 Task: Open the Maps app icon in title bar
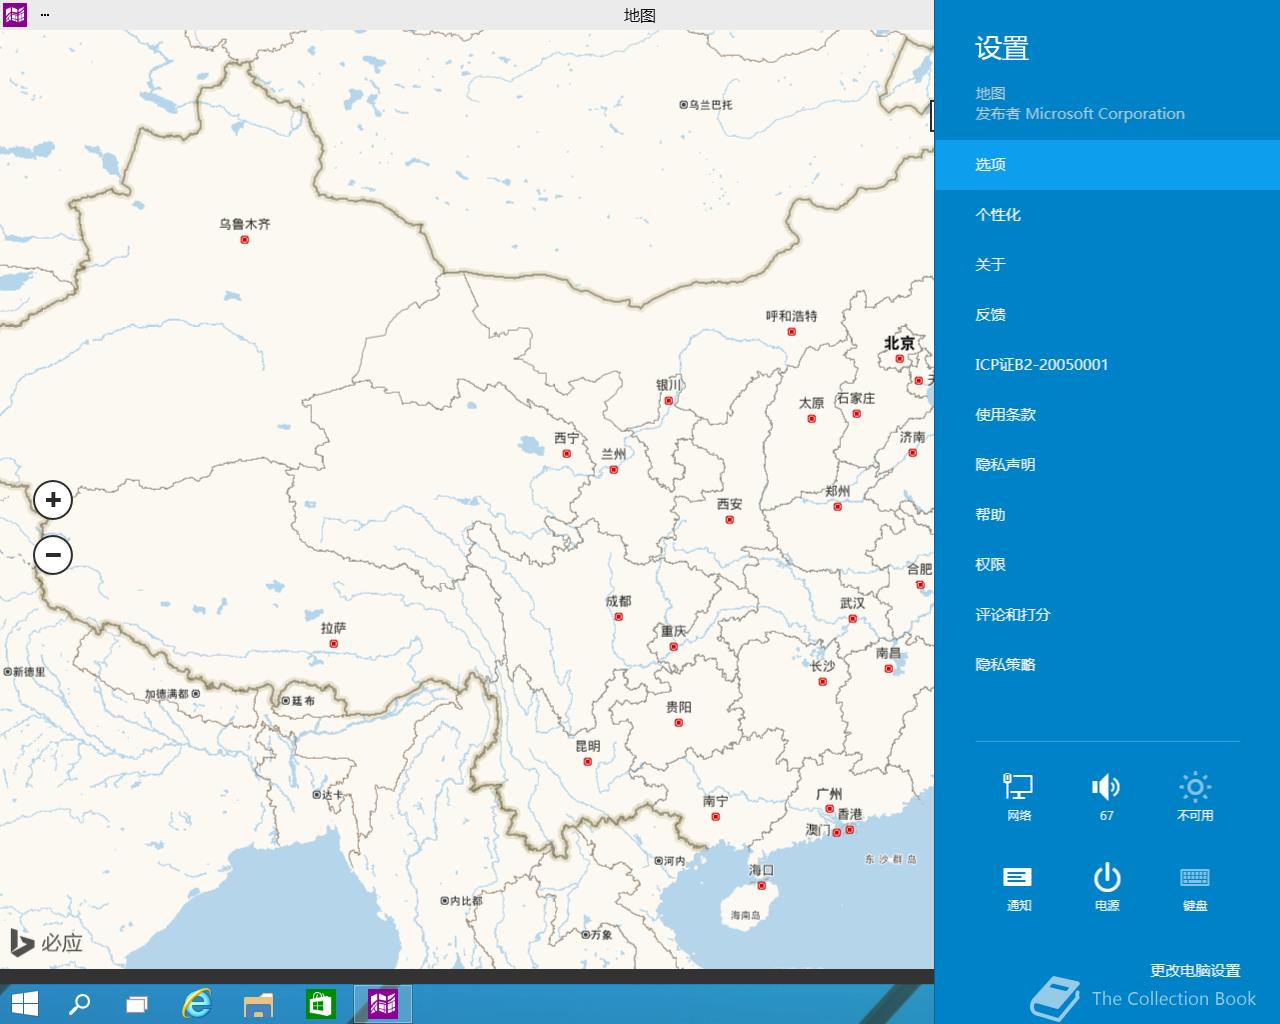(x=15, y=14)
